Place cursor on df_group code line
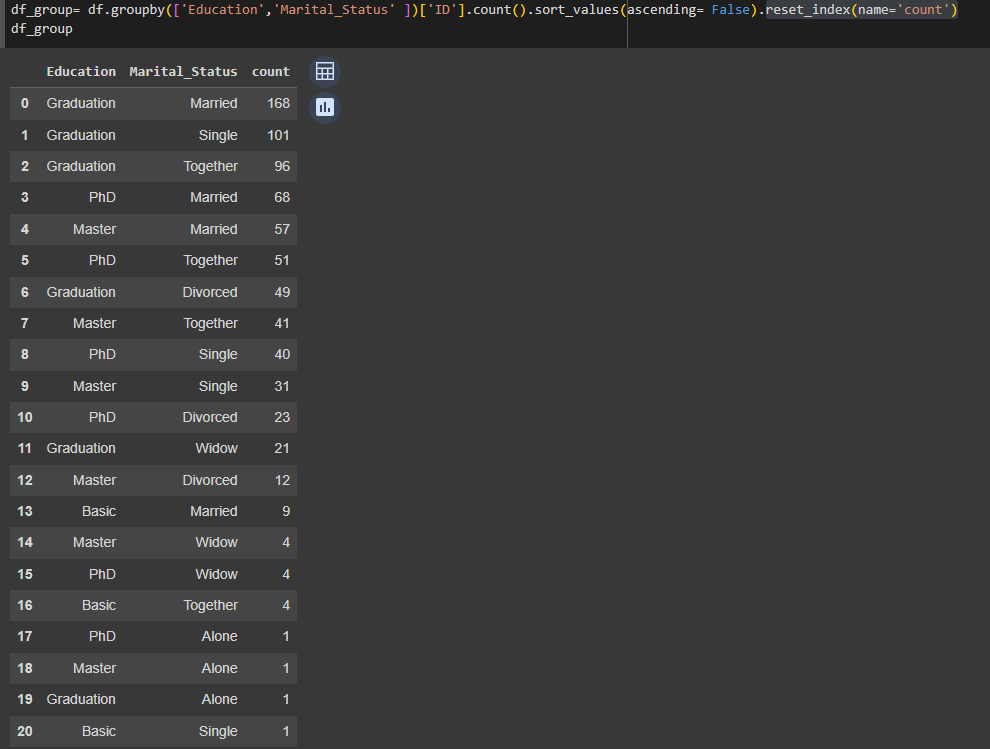The width and height of the screenshot is (990, 749). (42, 29)
